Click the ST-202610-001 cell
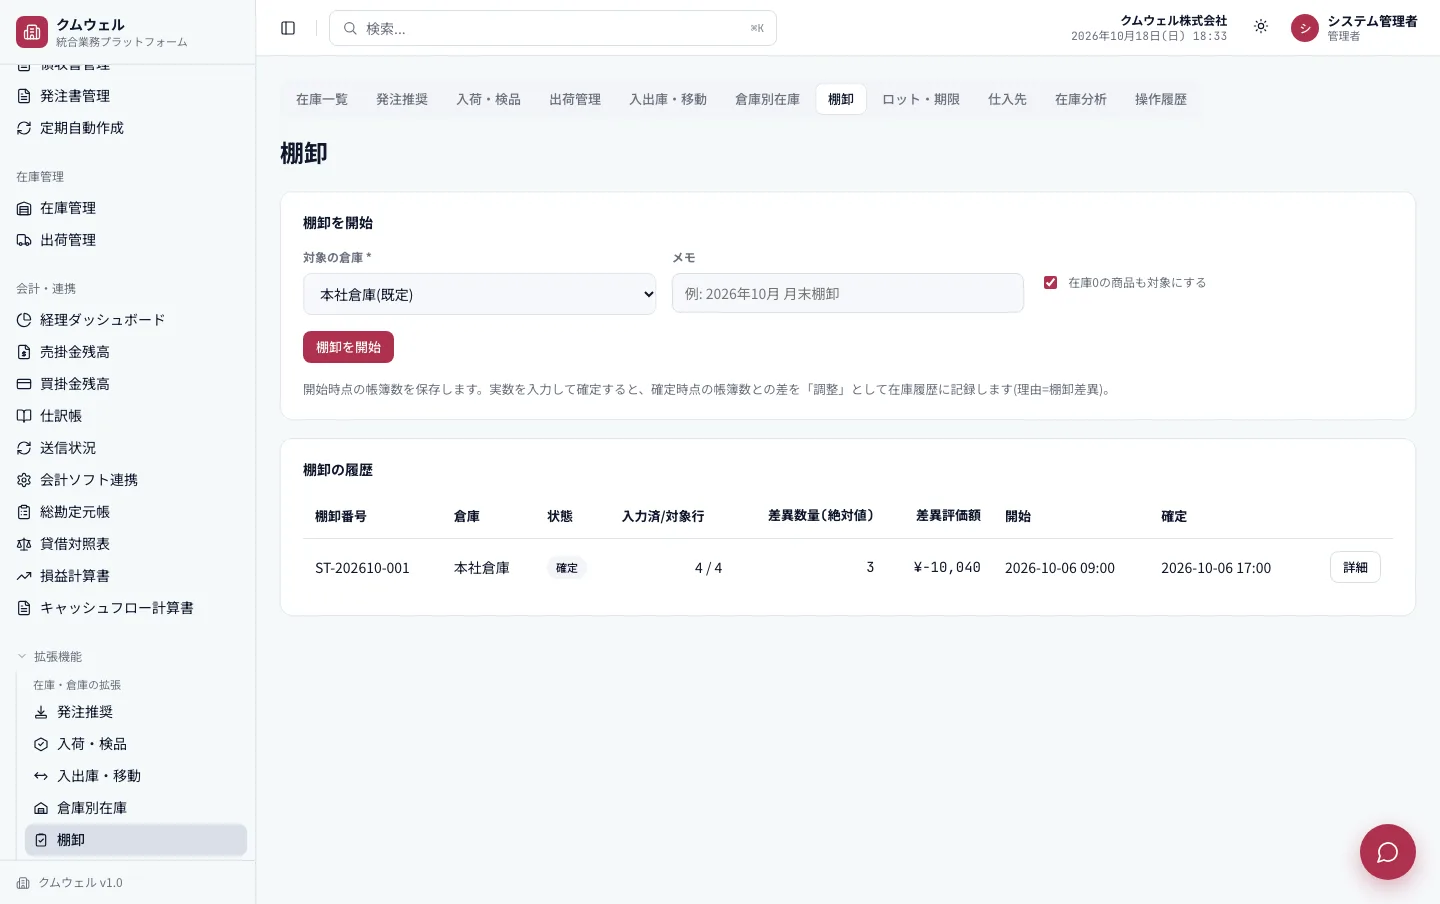 (x=362, y=568)
